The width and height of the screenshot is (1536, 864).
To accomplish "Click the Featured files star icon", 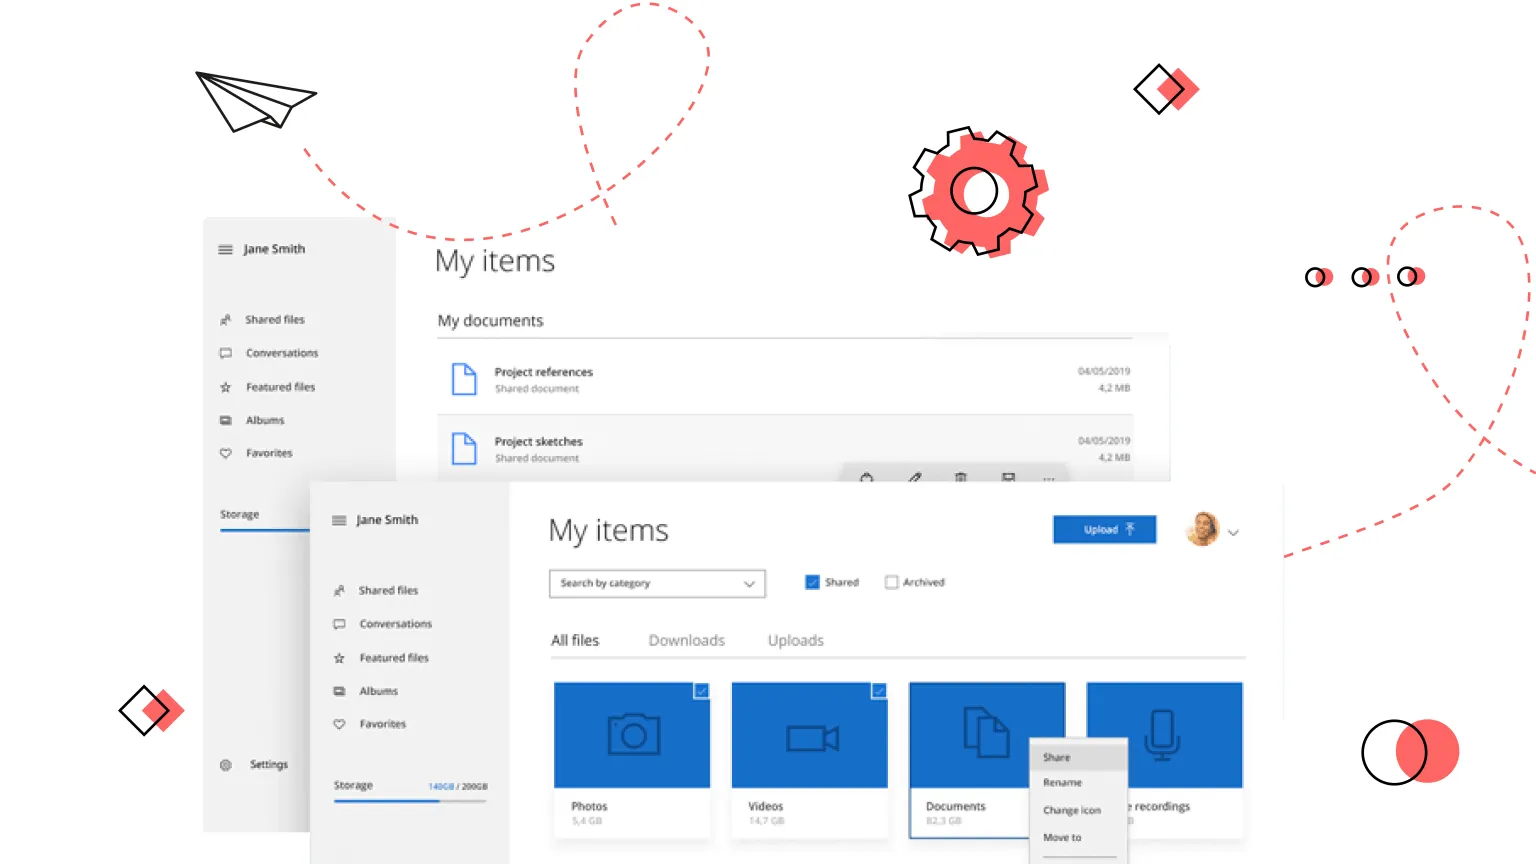I will coord(341,657).
